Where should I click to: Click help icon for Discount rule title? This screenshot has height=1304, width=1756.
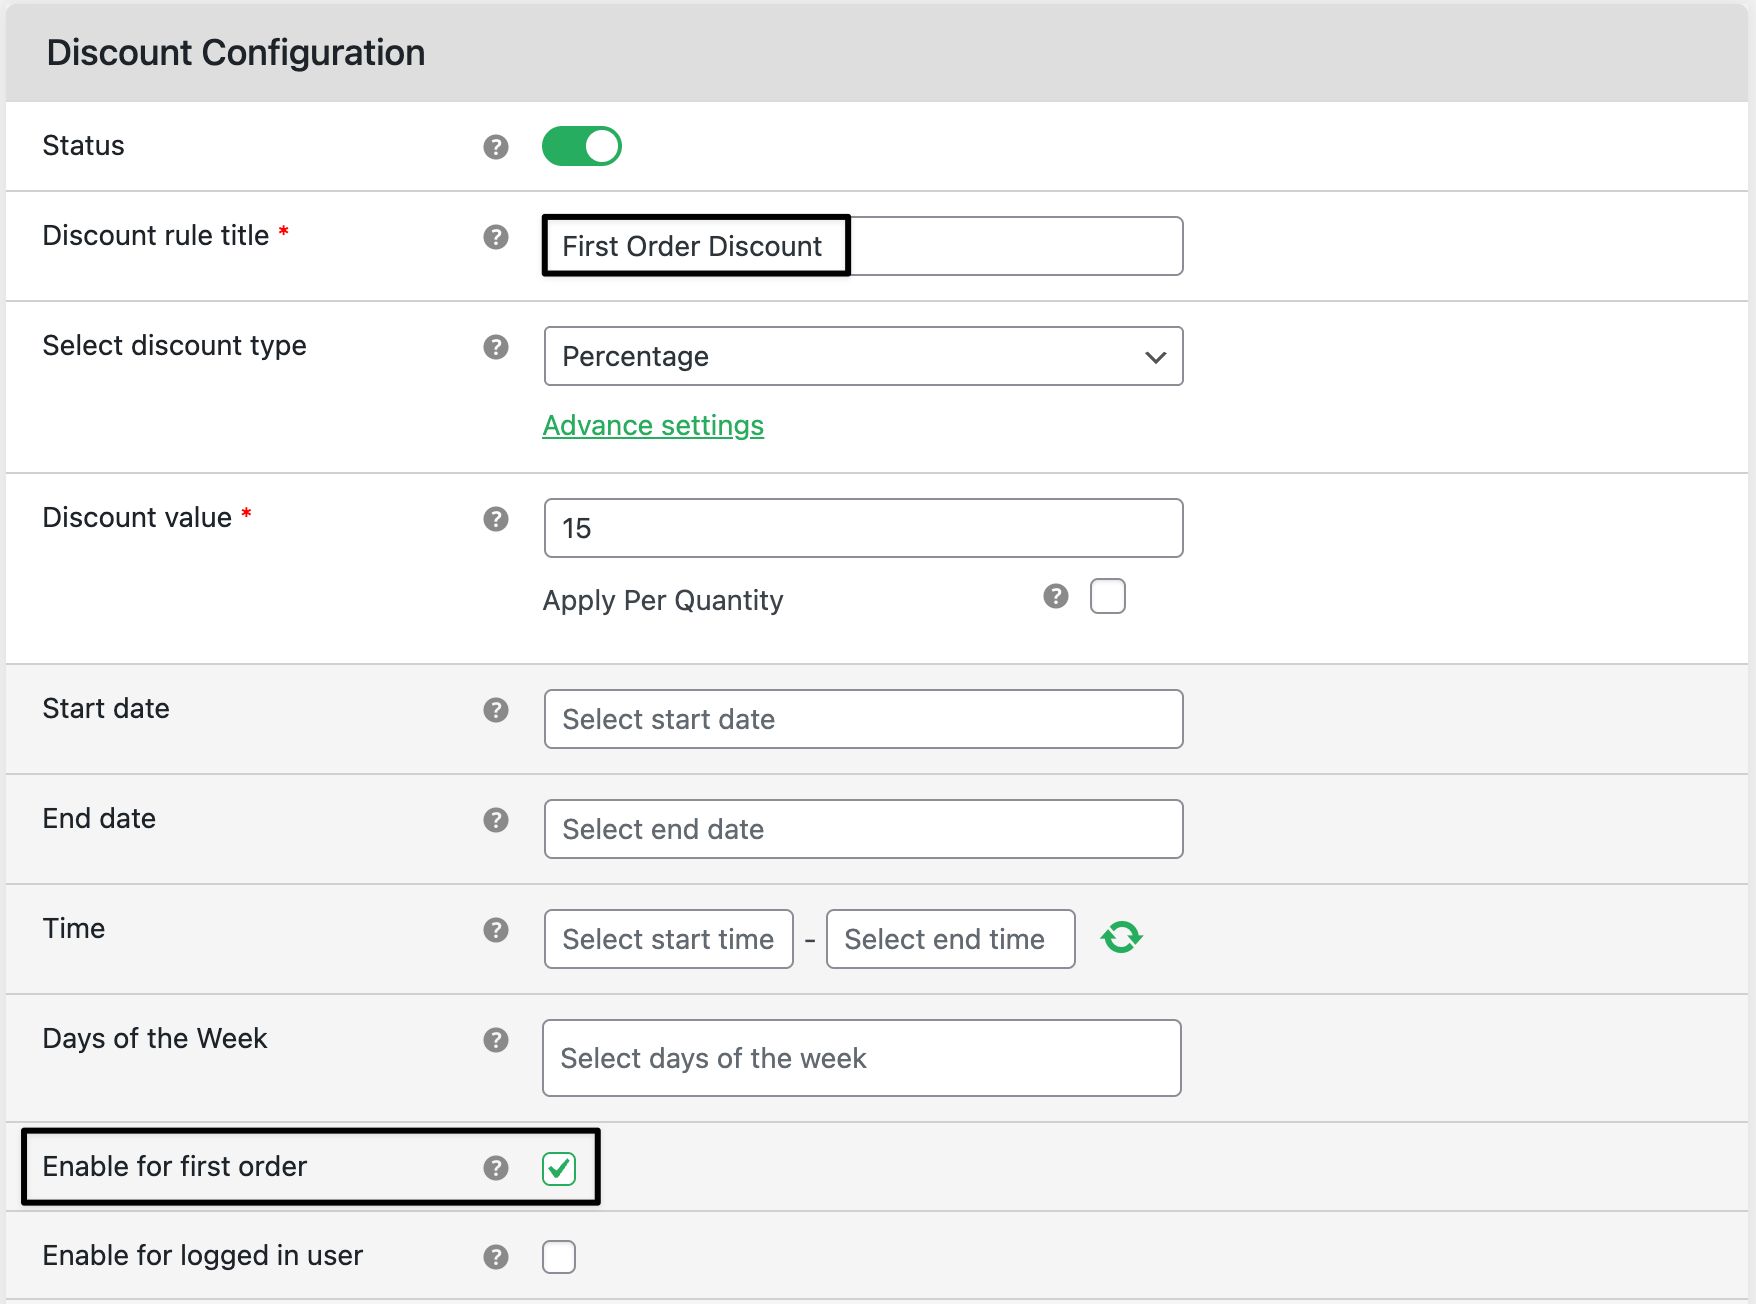click(x=496, y=237)
